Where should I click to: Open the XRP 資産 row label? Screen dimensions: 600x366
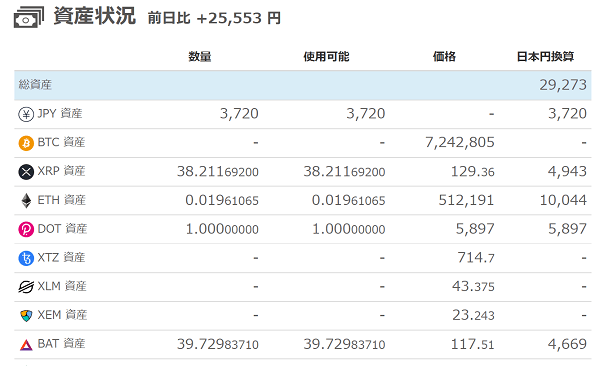click(x=61, y=171)
